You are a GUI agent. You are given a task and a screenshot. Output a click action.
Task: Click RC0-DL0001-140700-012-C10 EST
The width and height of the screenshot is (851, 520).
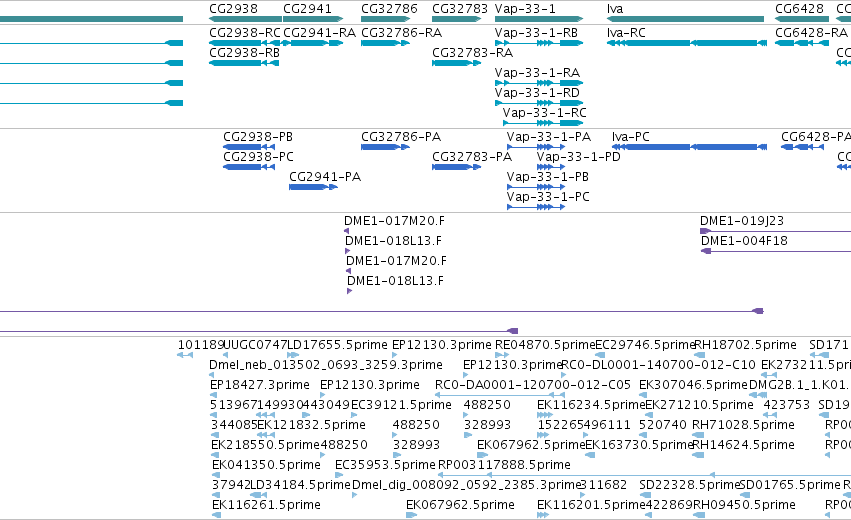(x=658, y=365)
